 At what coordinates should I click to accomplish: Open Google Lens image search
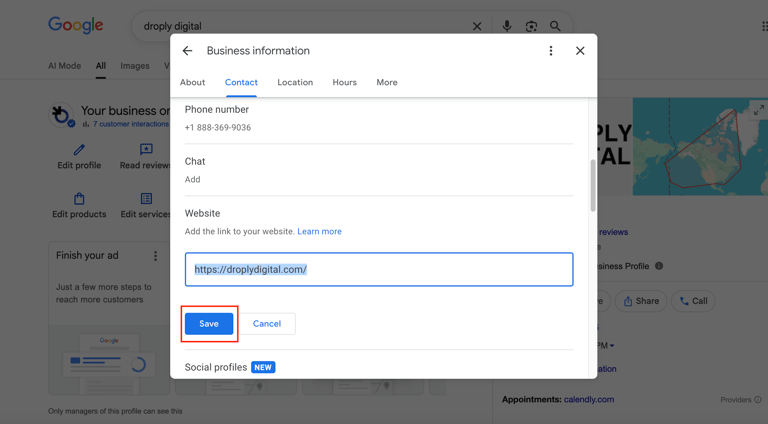point(531,26)
